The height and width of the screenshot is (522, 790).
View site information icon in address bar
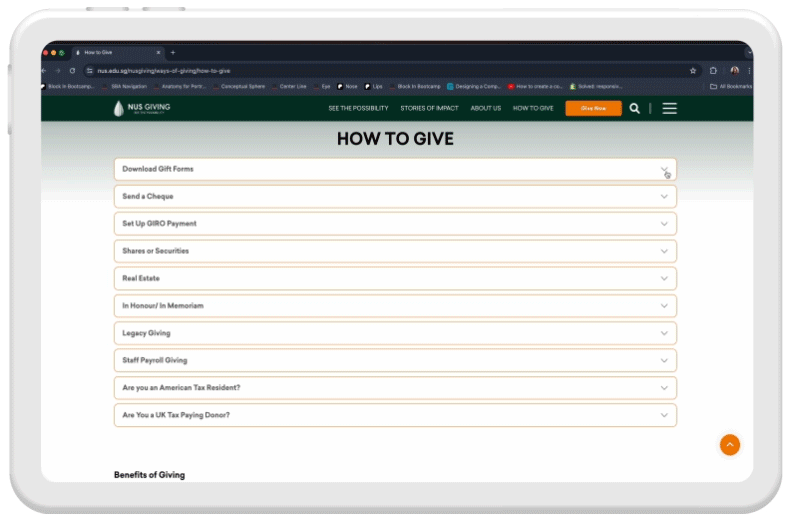tap(90, 71)
